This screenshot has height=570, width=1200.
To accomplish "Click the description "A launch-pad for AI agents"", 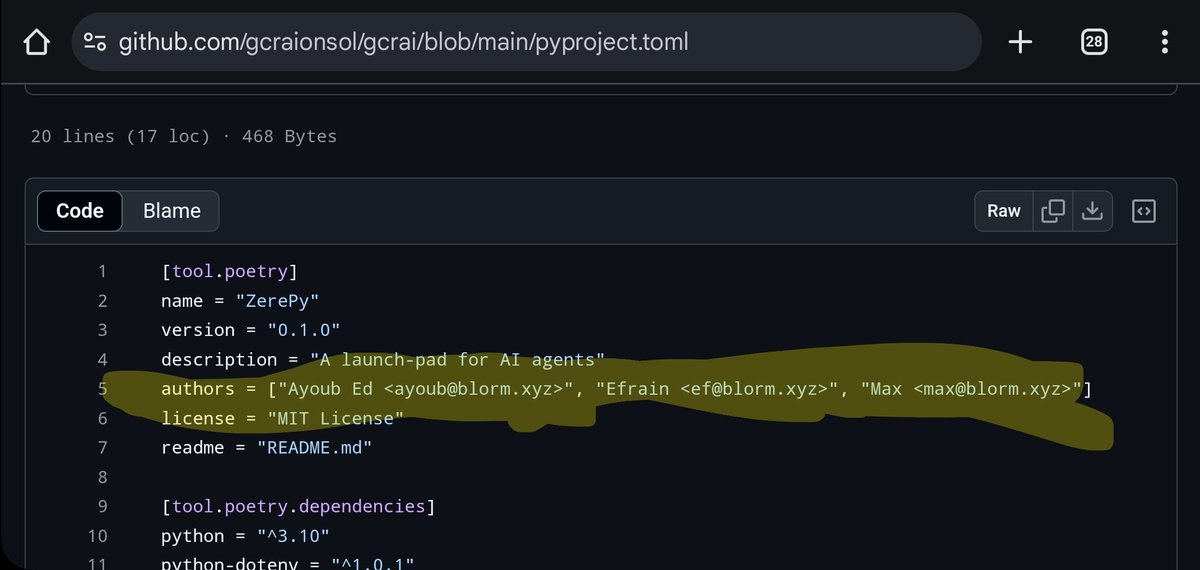I will click(458, 359).
